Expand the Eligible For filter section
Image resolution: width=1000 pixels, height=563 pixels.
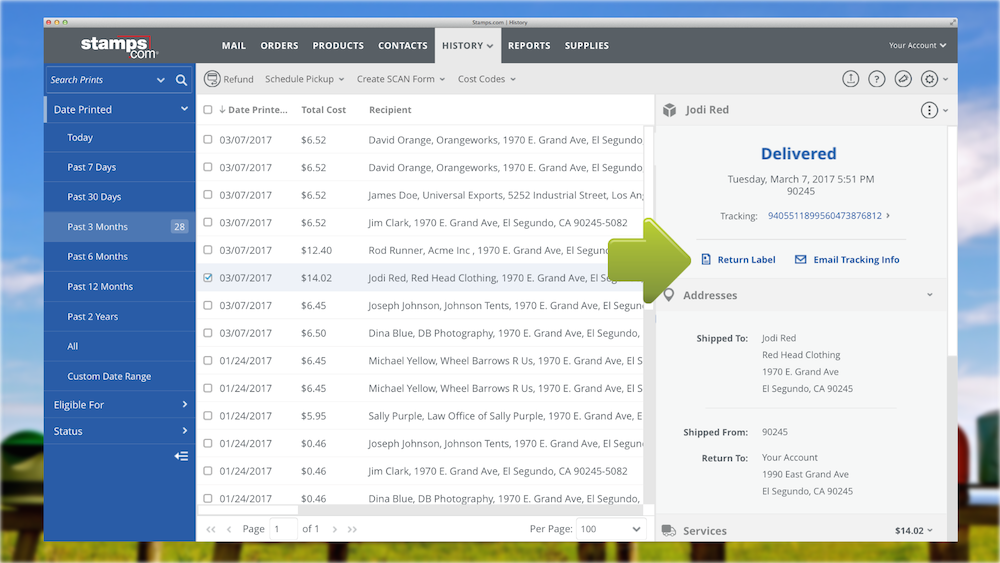120,405
